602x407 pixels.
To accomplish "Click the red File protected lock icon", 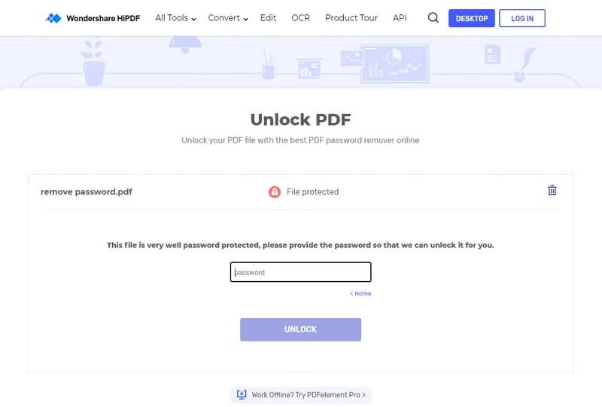I will click(275, 192).
